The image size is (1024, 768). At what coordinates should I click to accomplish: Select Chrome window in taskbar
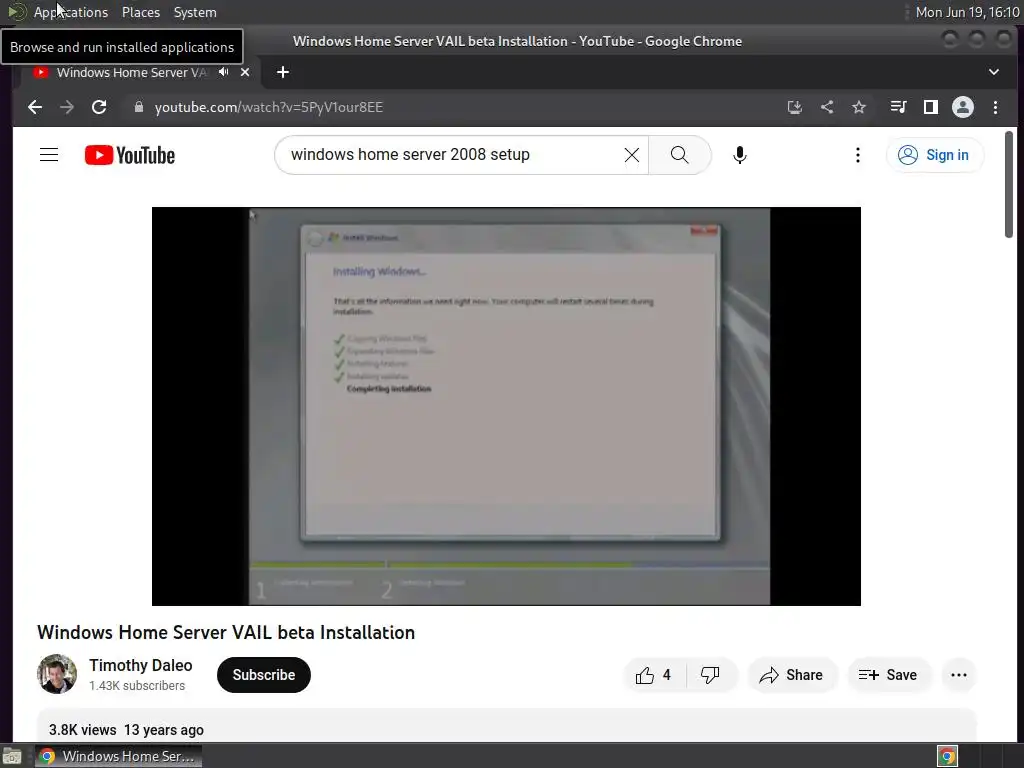tap(118, 756)
